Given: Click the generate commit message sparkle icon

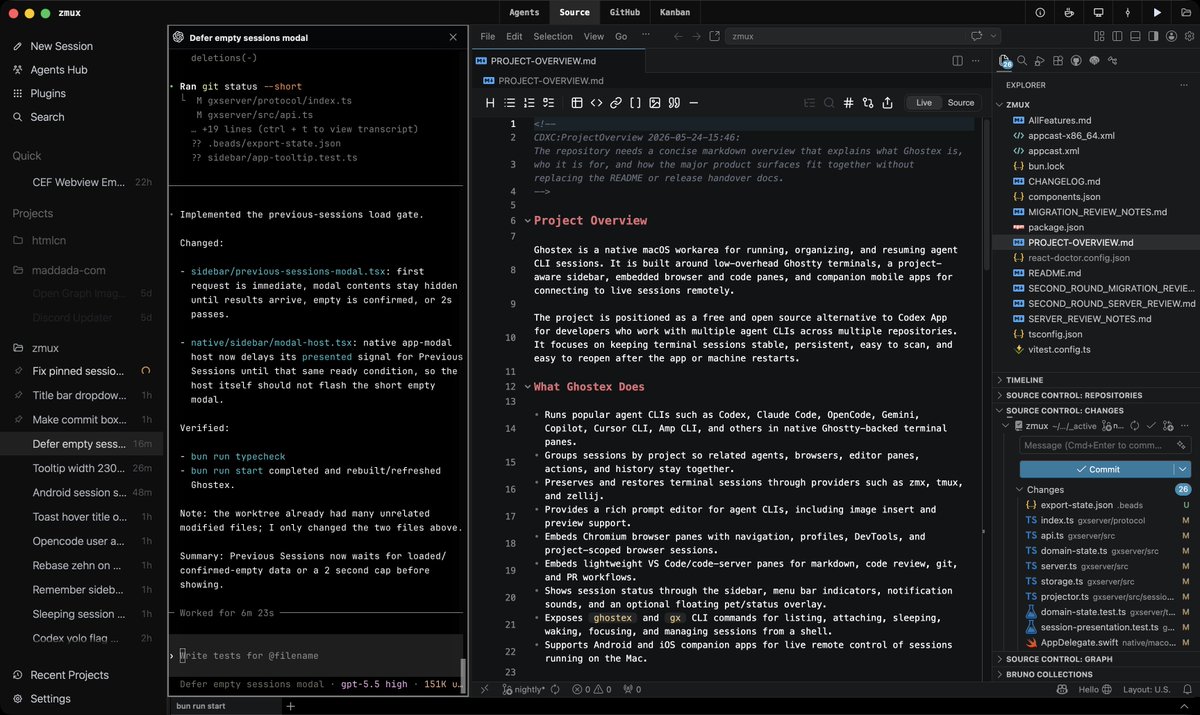Looking at the screenshot, I should click(x=1181, y=445).
